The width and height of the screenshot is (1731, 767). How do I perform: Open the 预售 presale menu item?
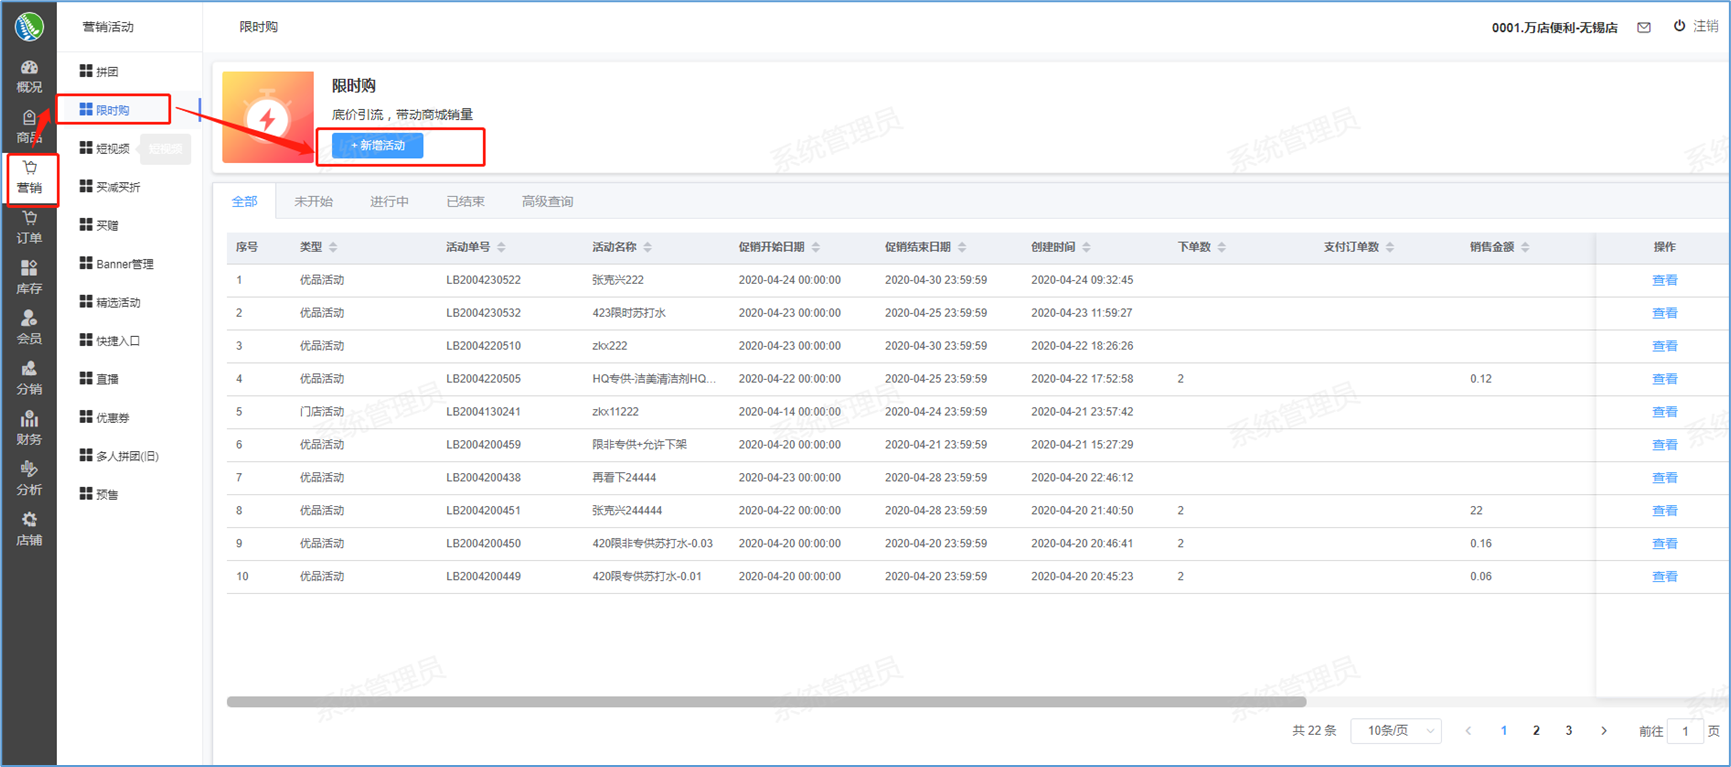point(100,494)
